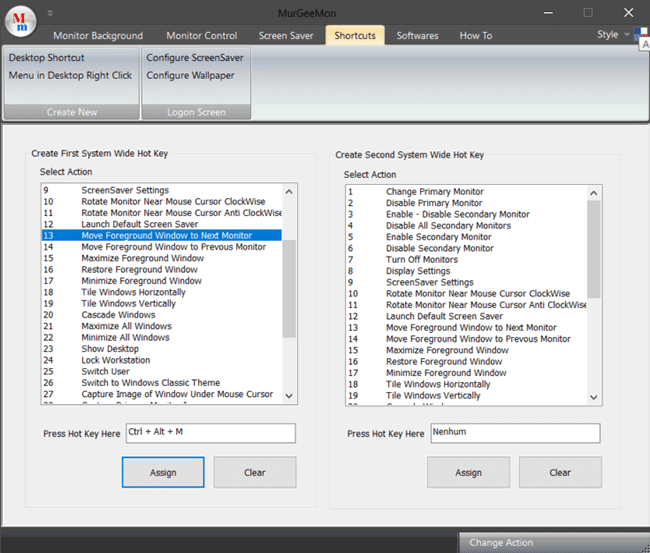Open the Style dropdown menu

612,35
